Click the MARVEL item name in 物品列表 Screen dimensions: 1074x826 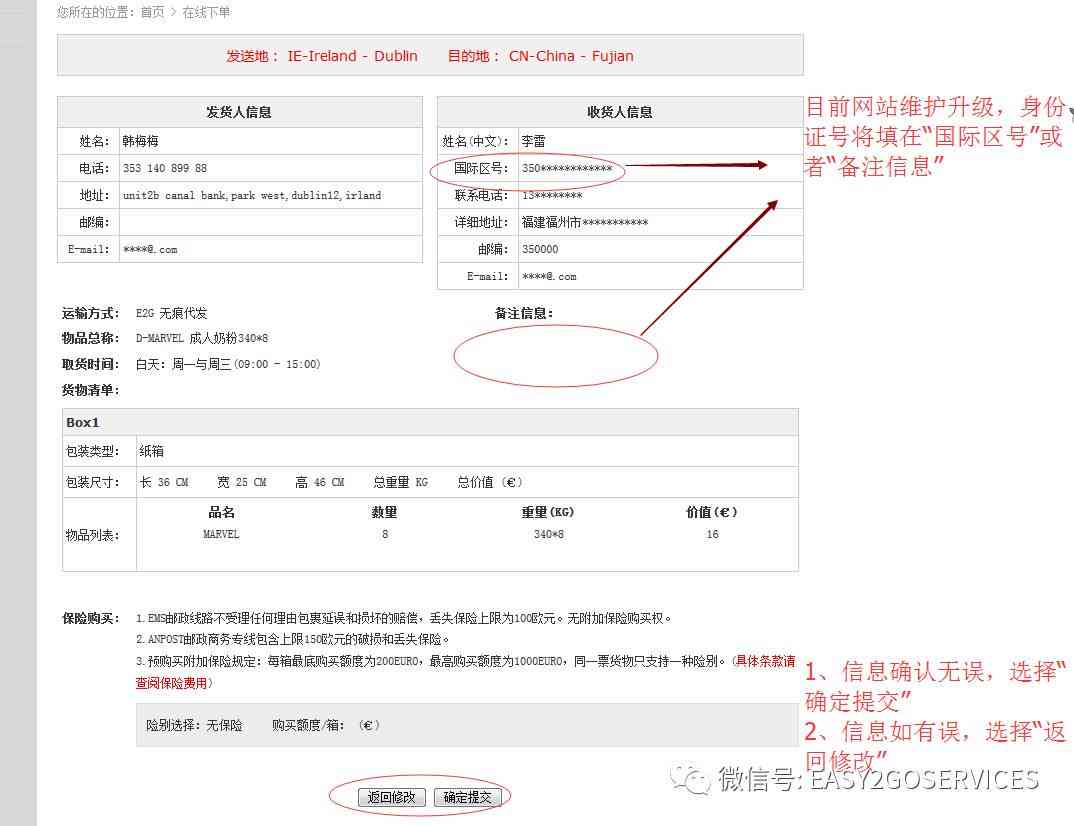coord(221,534)
